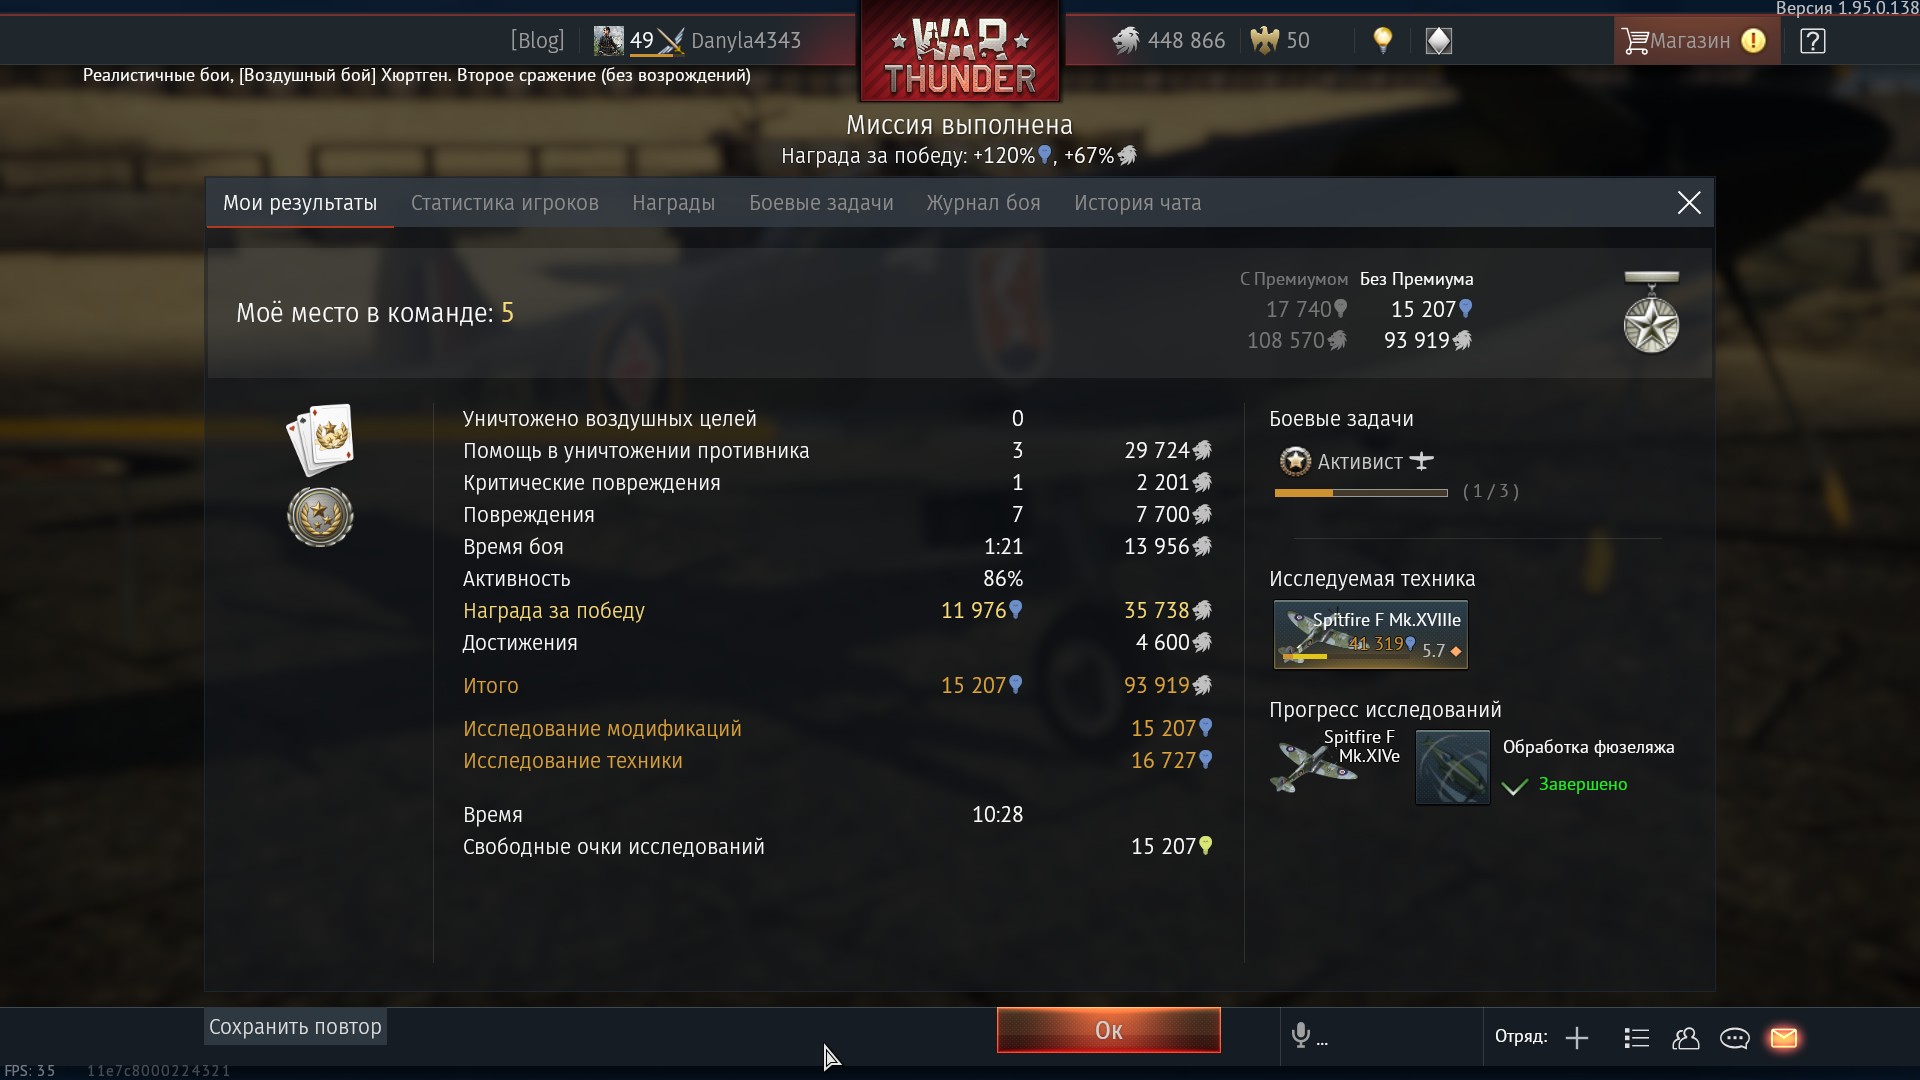
Task: Open the История чата tab
Action: click(x=1138, y=203)
